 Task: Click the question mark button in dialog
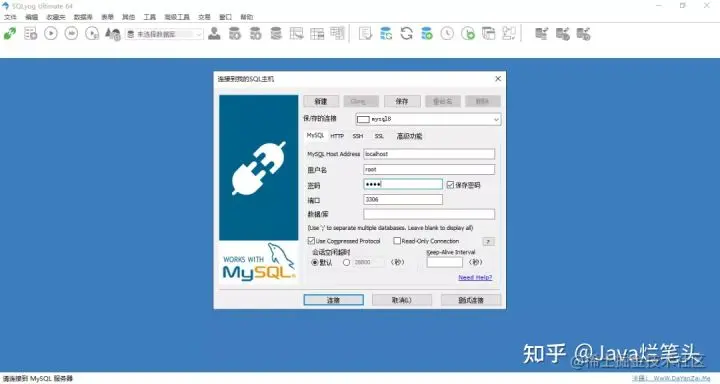[489, 242]
